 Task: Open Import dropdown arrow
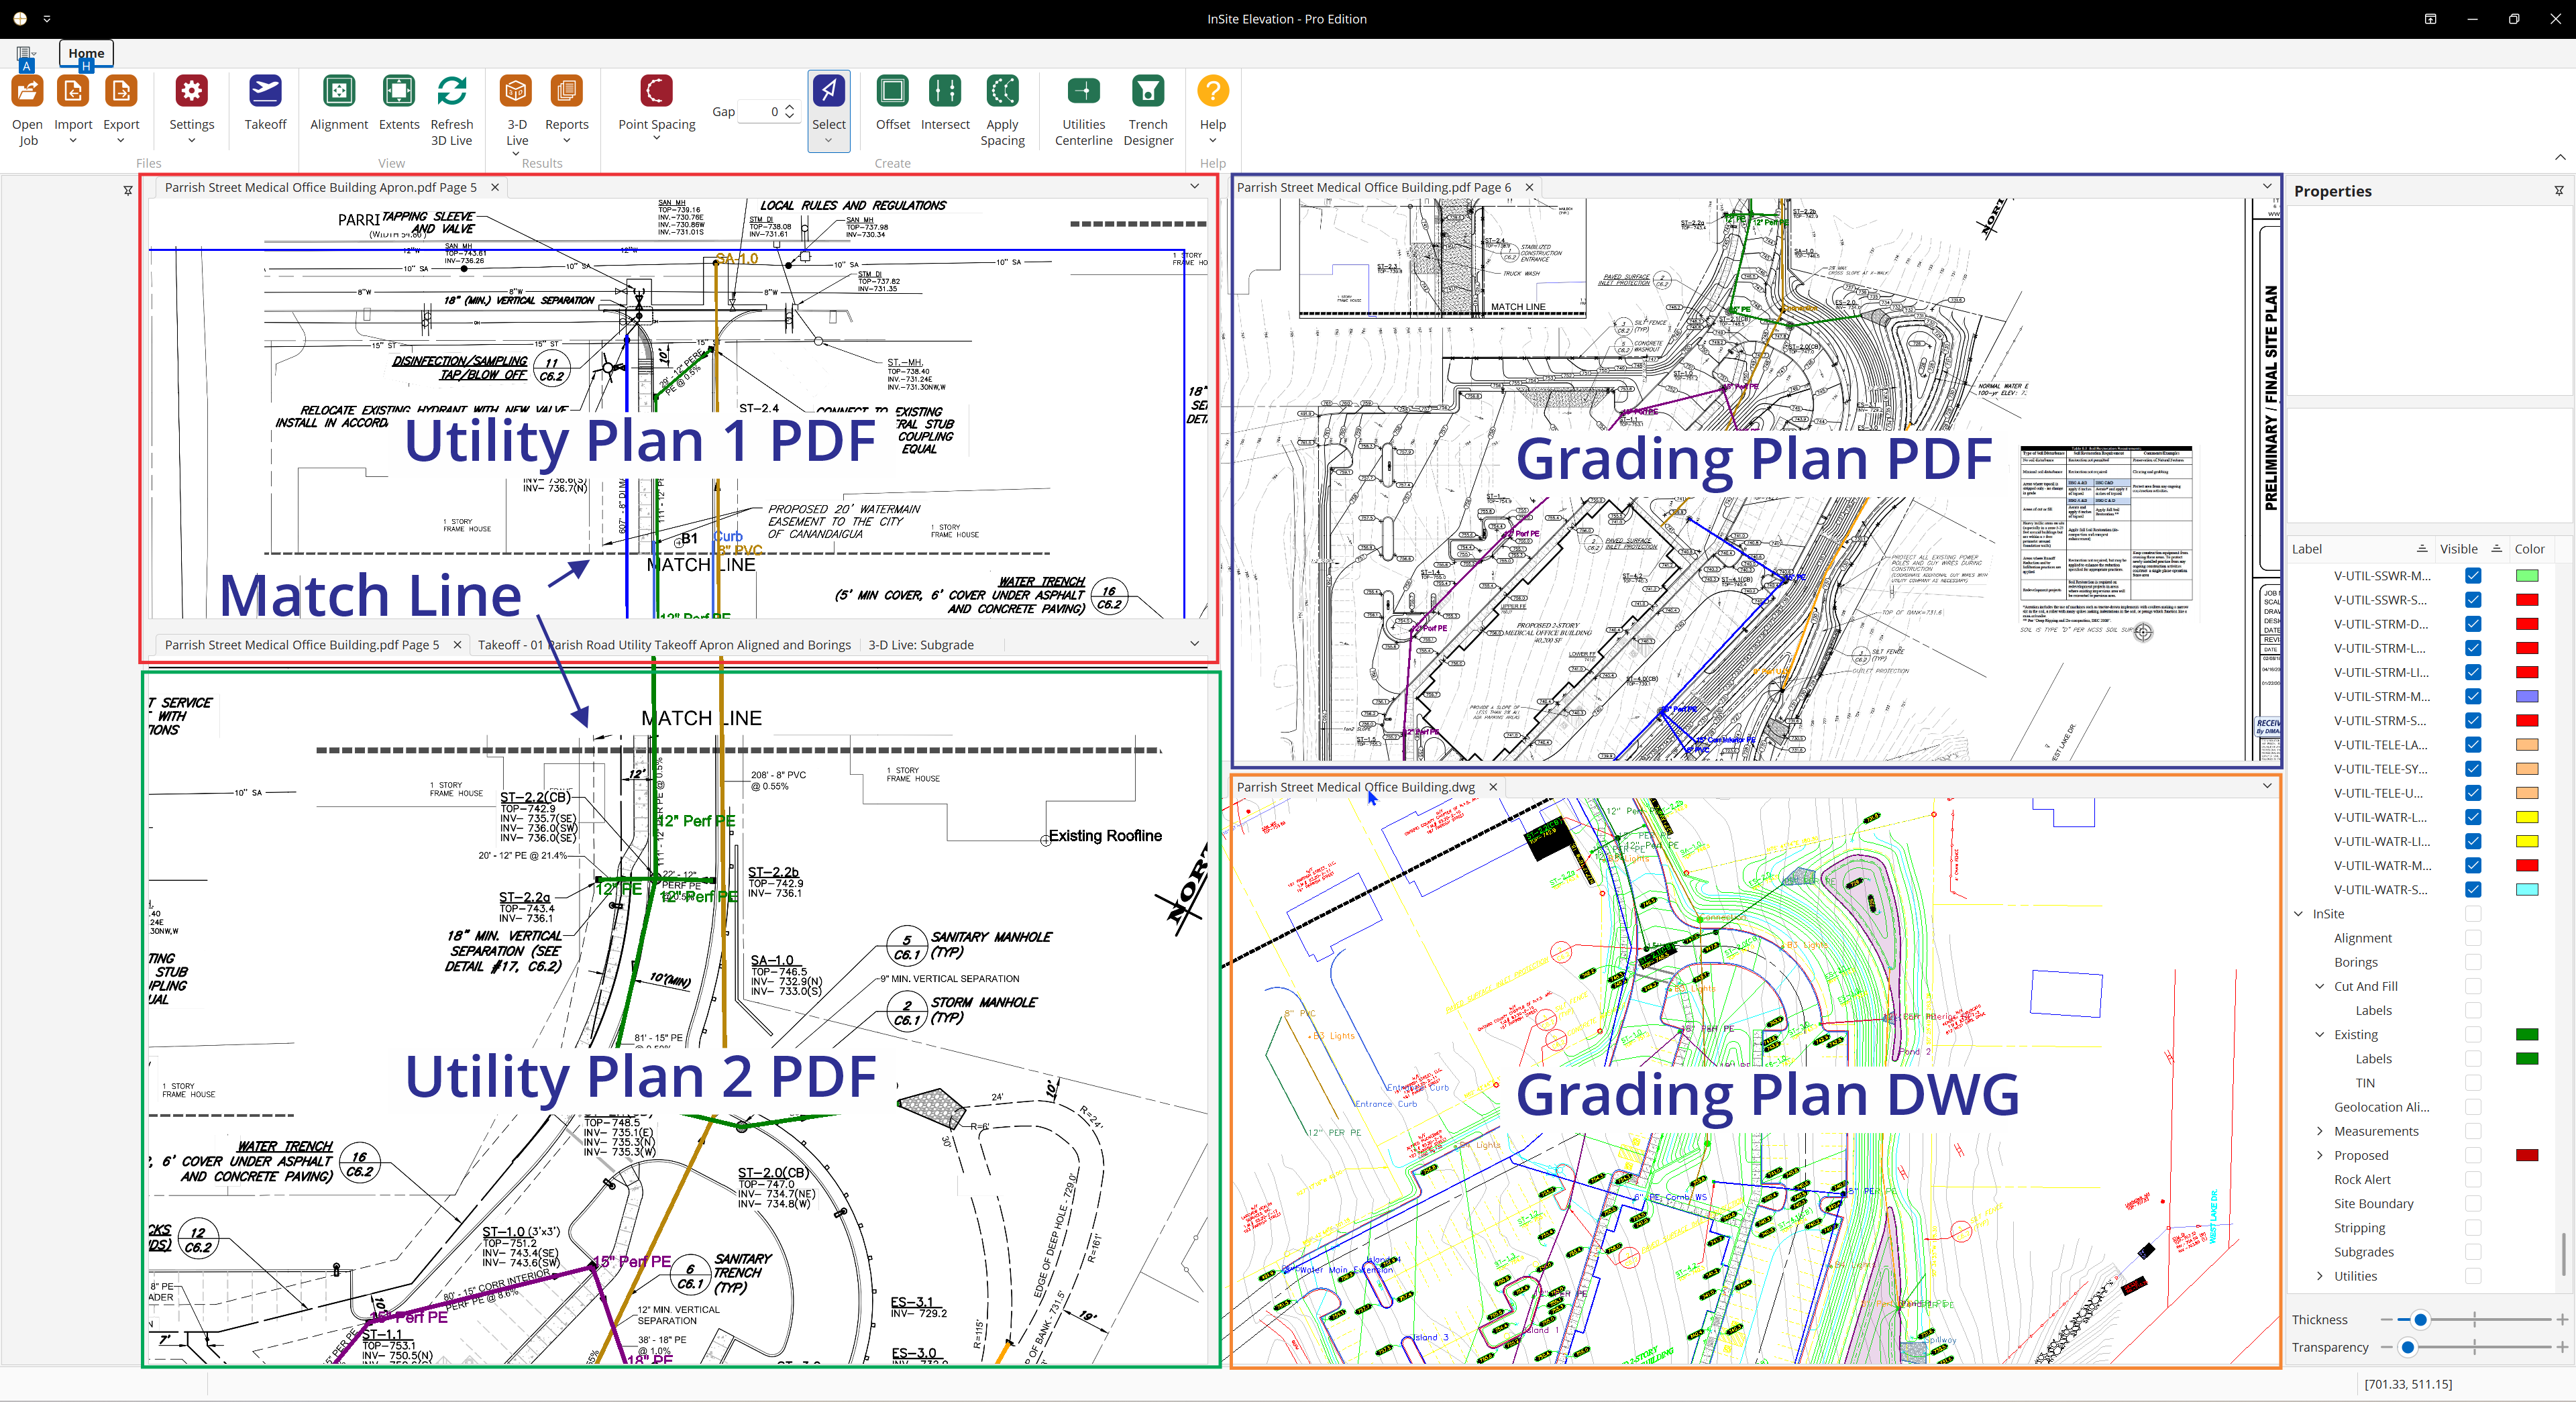[x=73, y=141]
